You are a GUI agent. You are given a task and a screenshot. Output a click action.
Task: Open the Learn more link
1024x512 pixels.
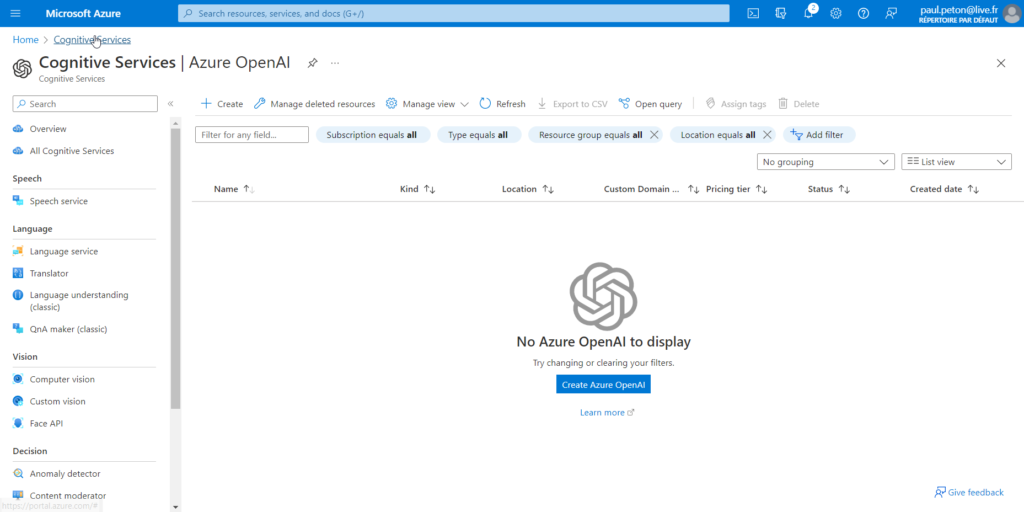[x=607, y=413]
